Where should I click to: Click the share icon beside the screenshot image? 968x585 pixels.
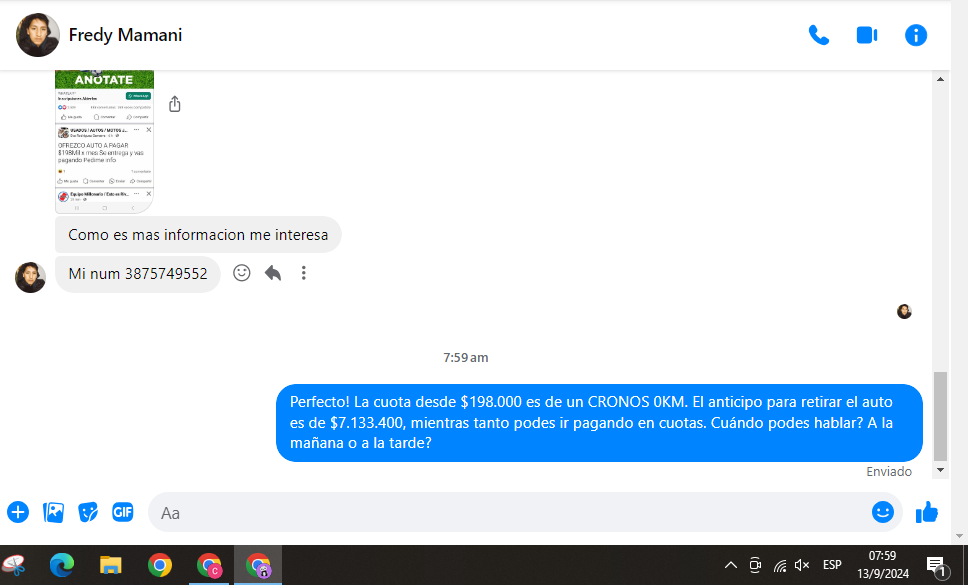(175, 104)
